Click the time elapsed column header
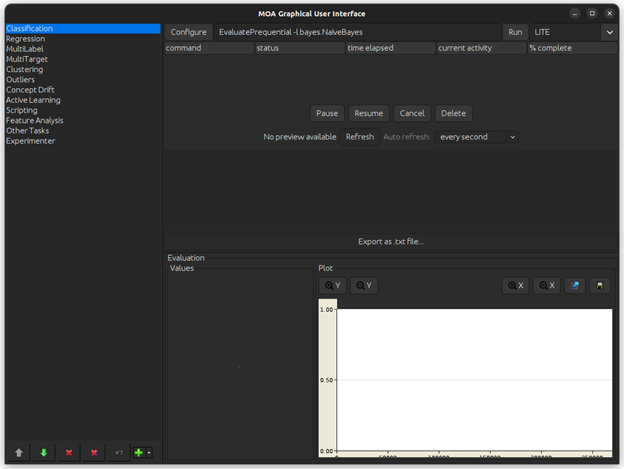This screenshot has height=469, width=624. point(390,48)
